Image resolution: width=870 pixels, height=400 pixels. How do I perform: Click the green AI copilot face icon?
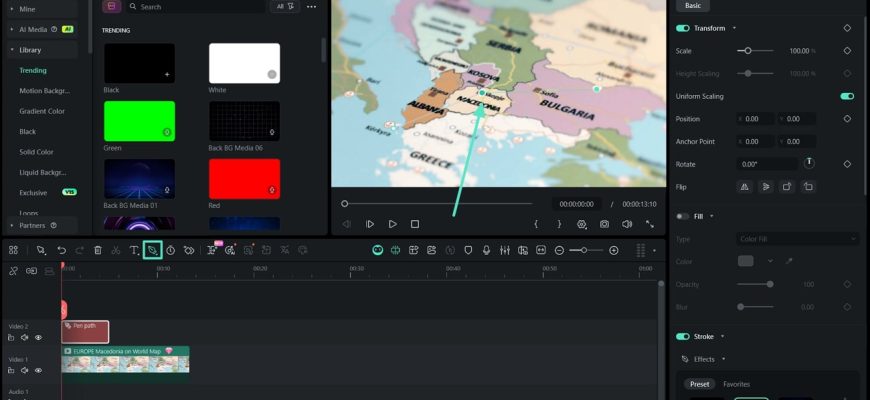coord(378,251)
